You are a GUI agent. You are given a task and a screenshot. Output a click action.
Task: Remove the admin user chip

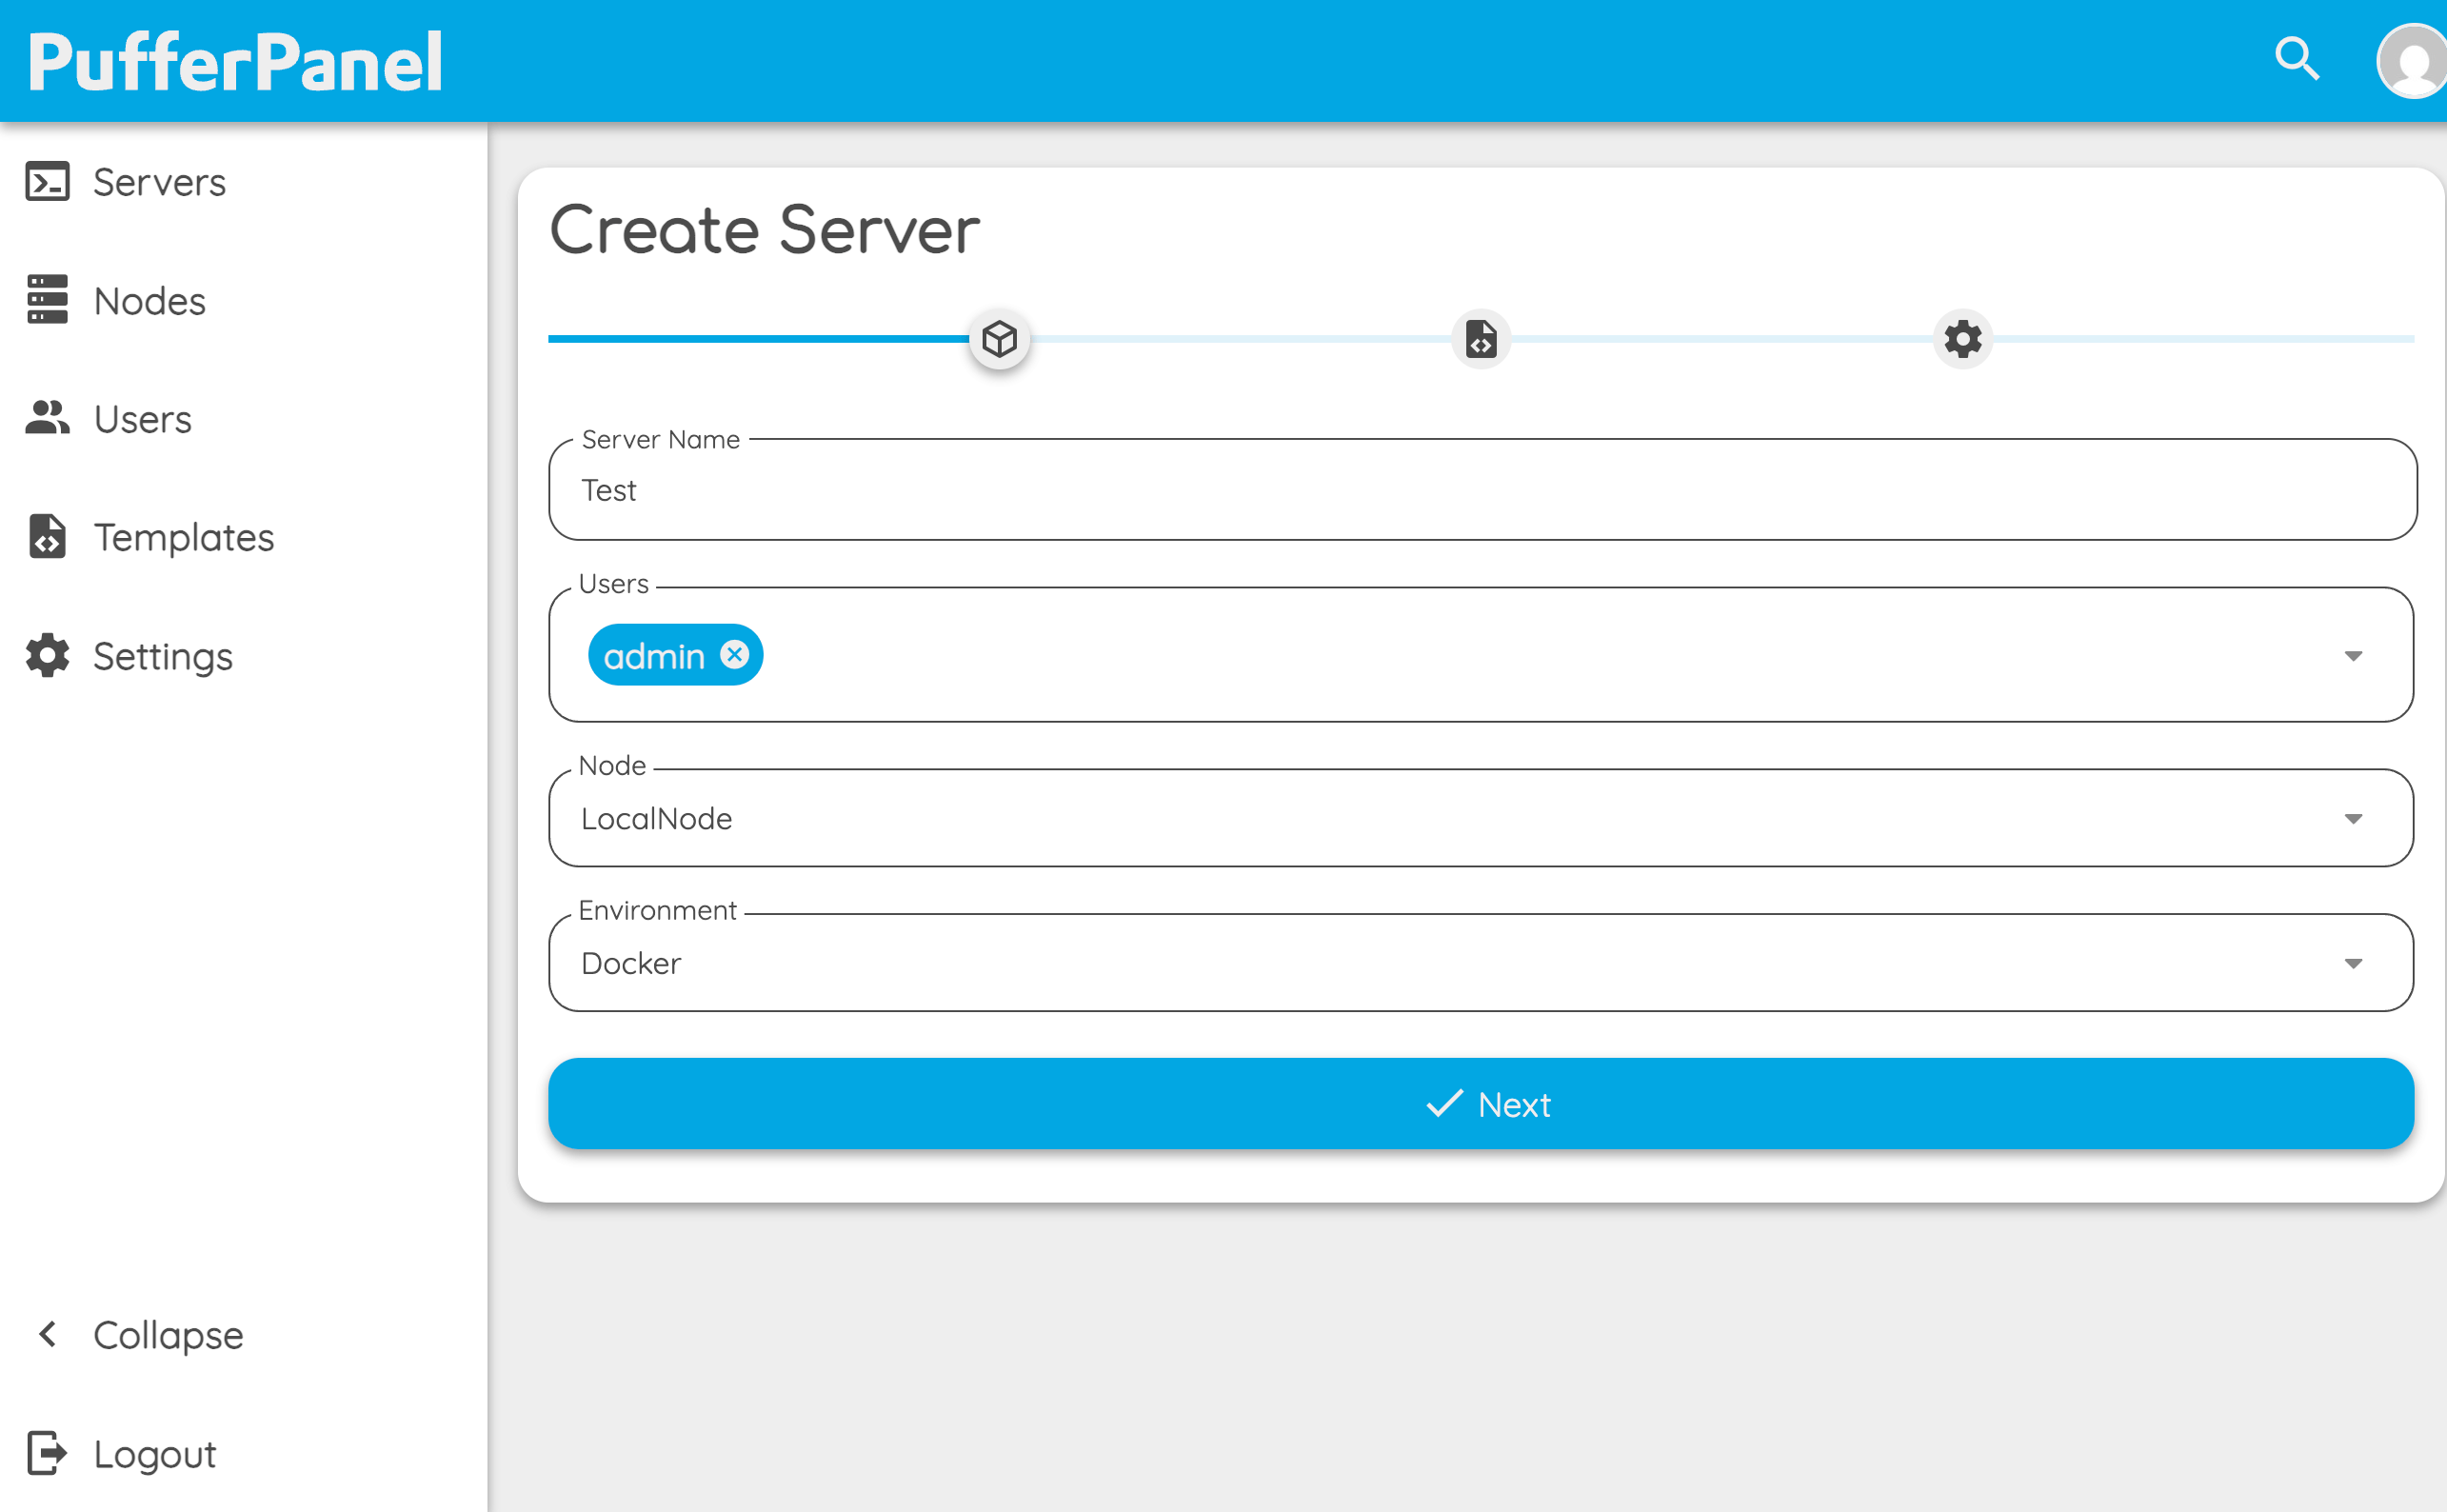click(735, 654)
